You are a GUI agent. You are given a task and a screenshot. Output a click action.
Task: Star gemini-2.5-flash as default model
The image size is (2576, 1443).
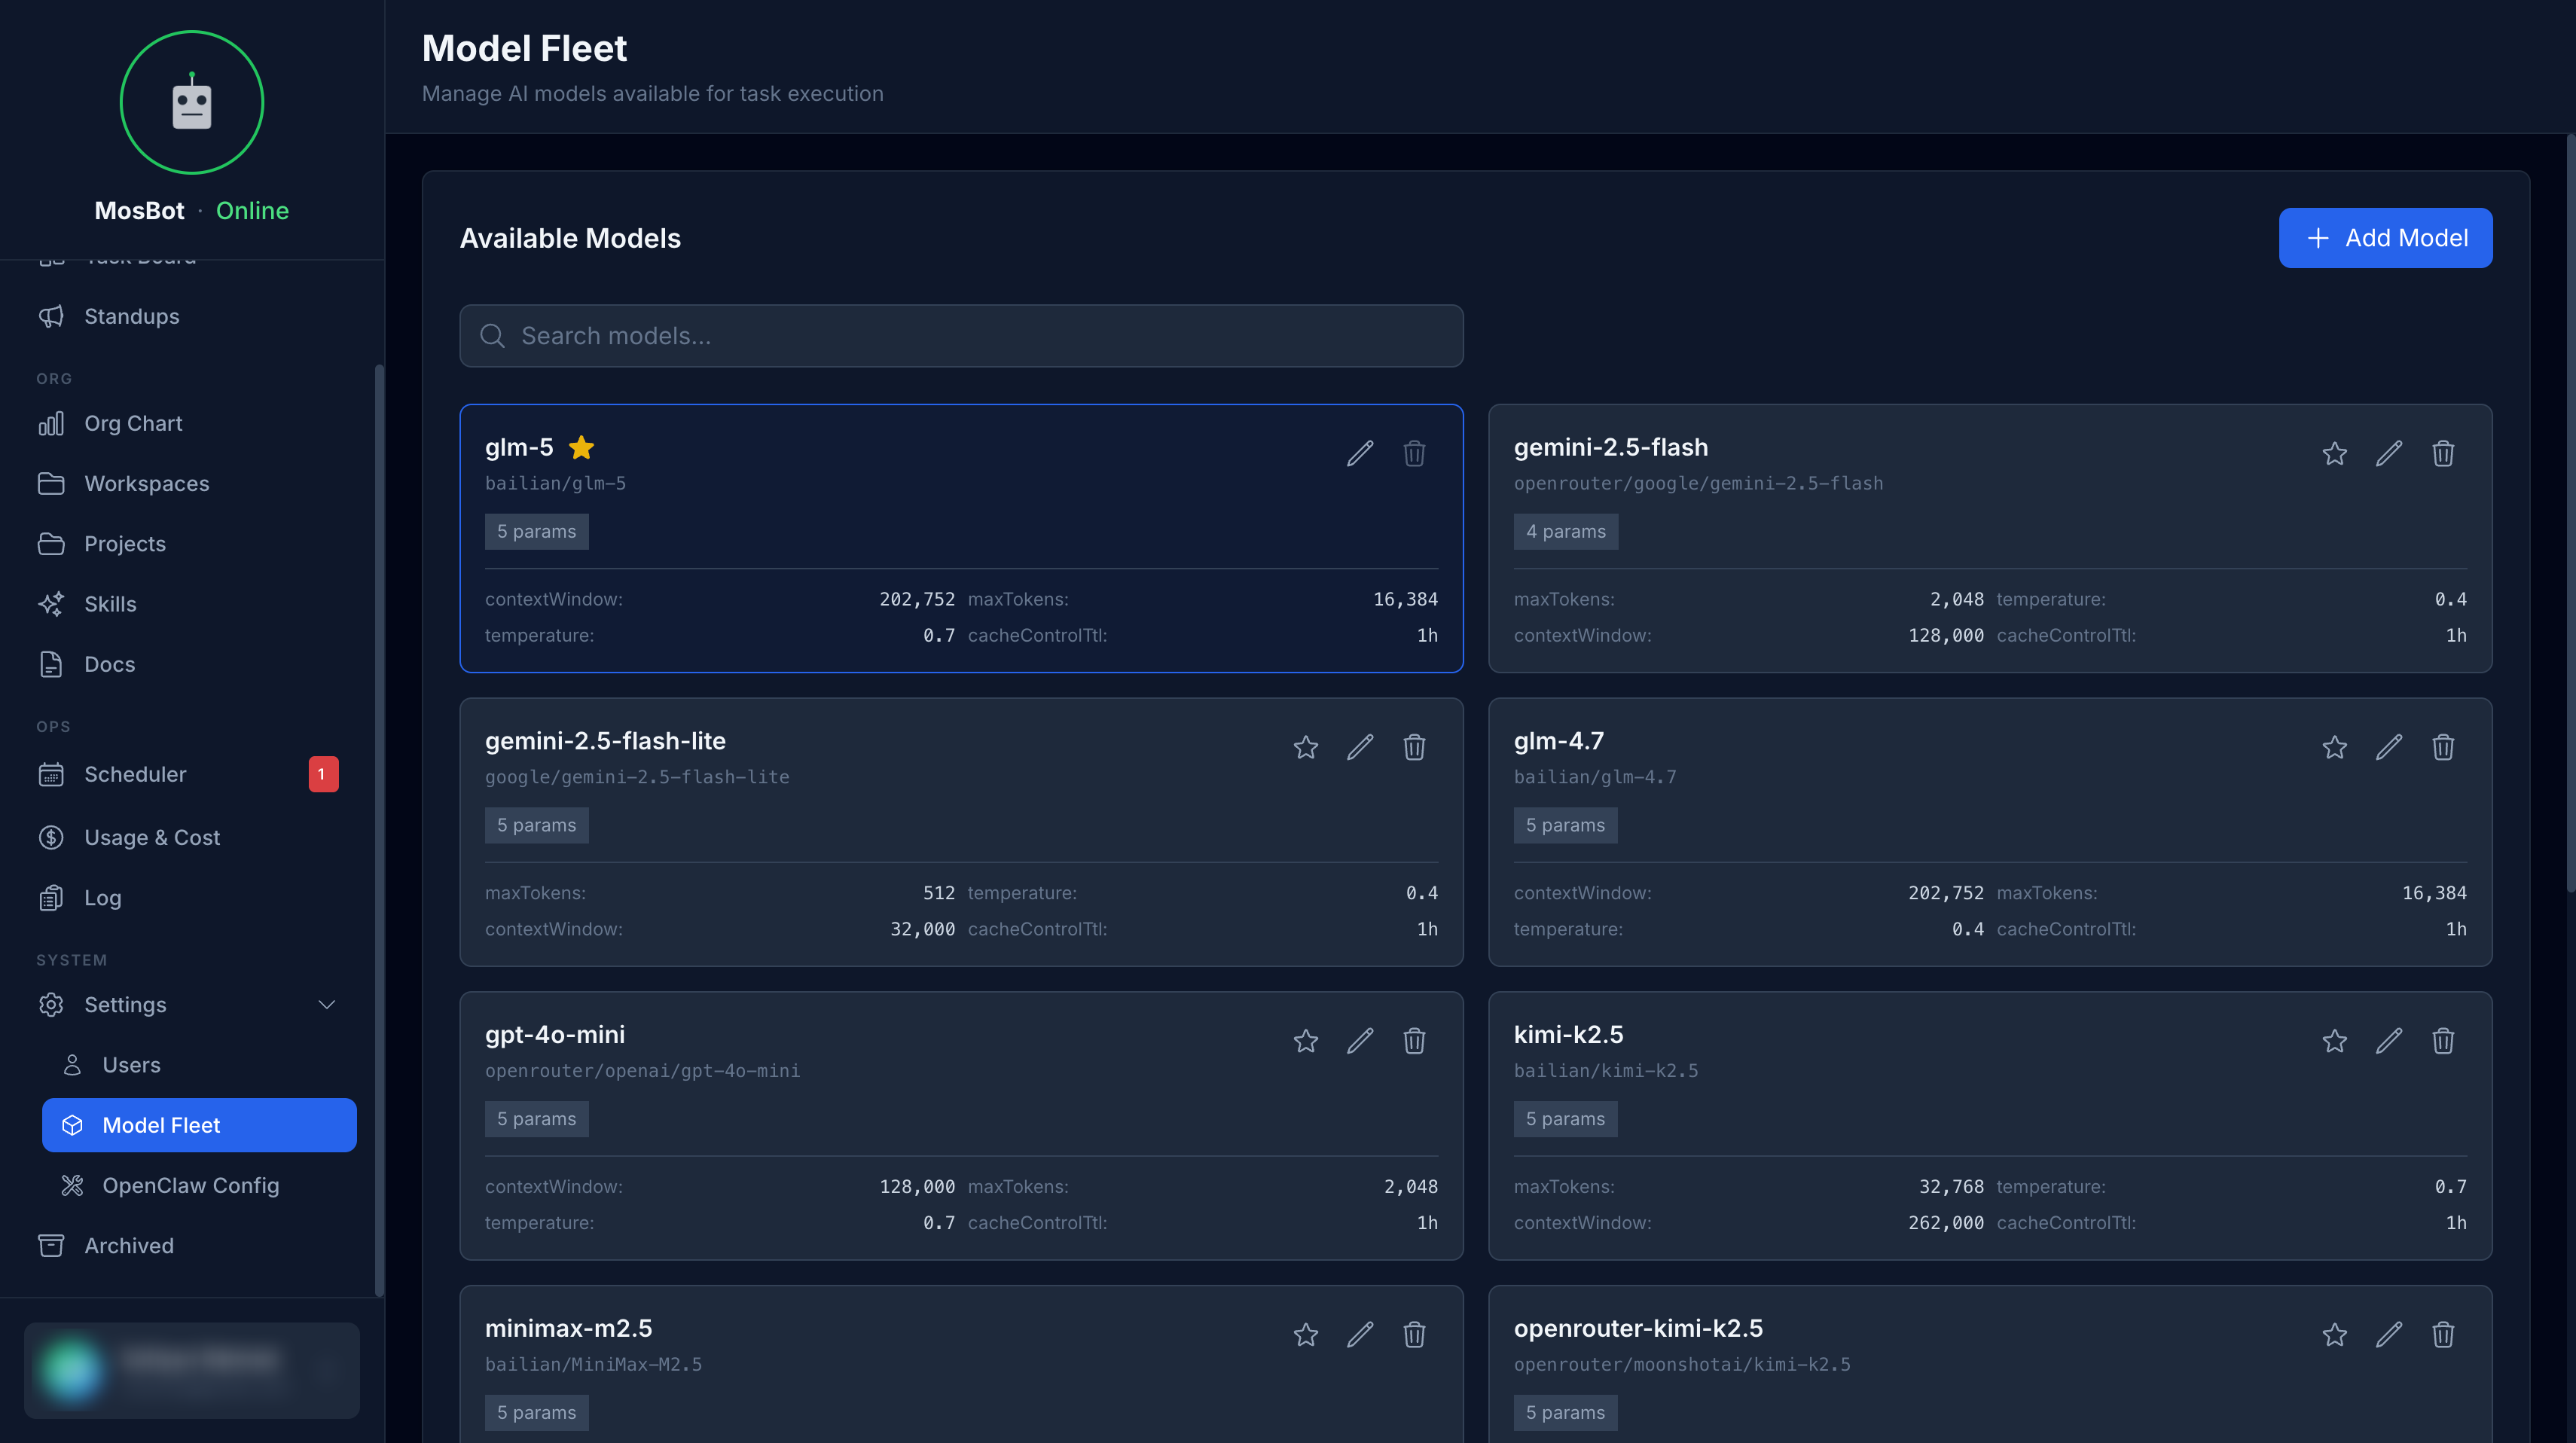pyautogui.click(x=2334, y=454)
